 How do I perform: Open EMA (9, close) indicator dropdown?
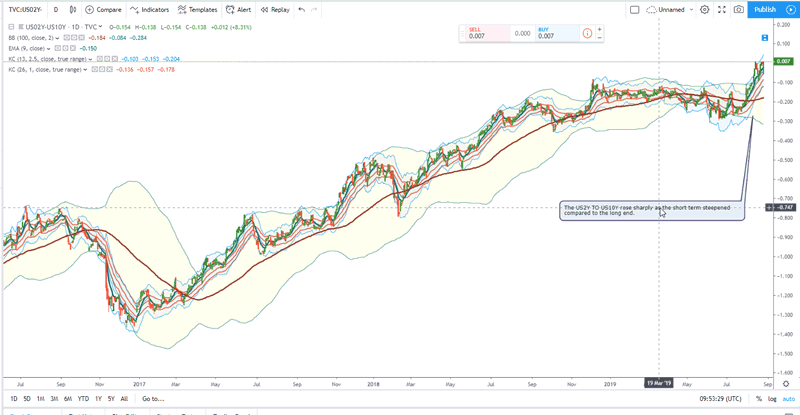[50, 48]
